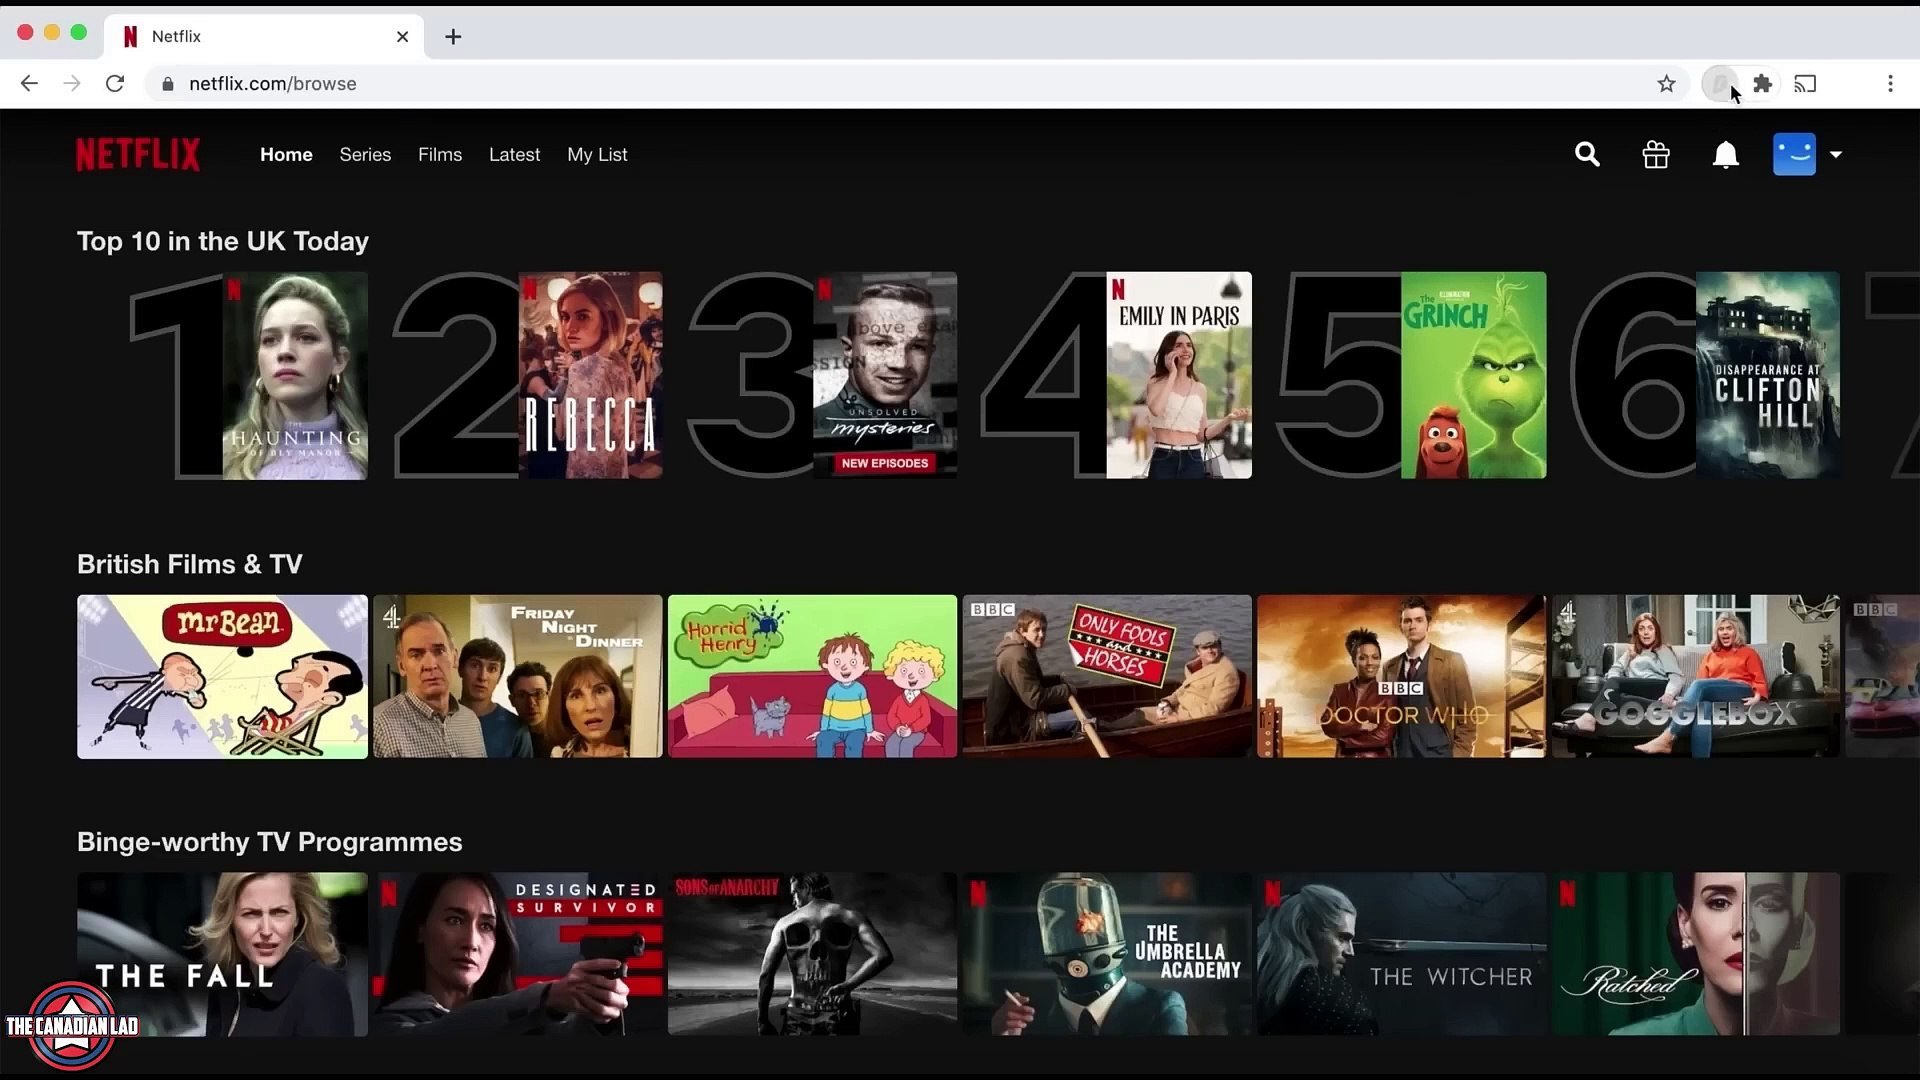Go to the Home menu item
Image resolution: width=1920 pixels, height=1080 pixels.
coord(286,155)
